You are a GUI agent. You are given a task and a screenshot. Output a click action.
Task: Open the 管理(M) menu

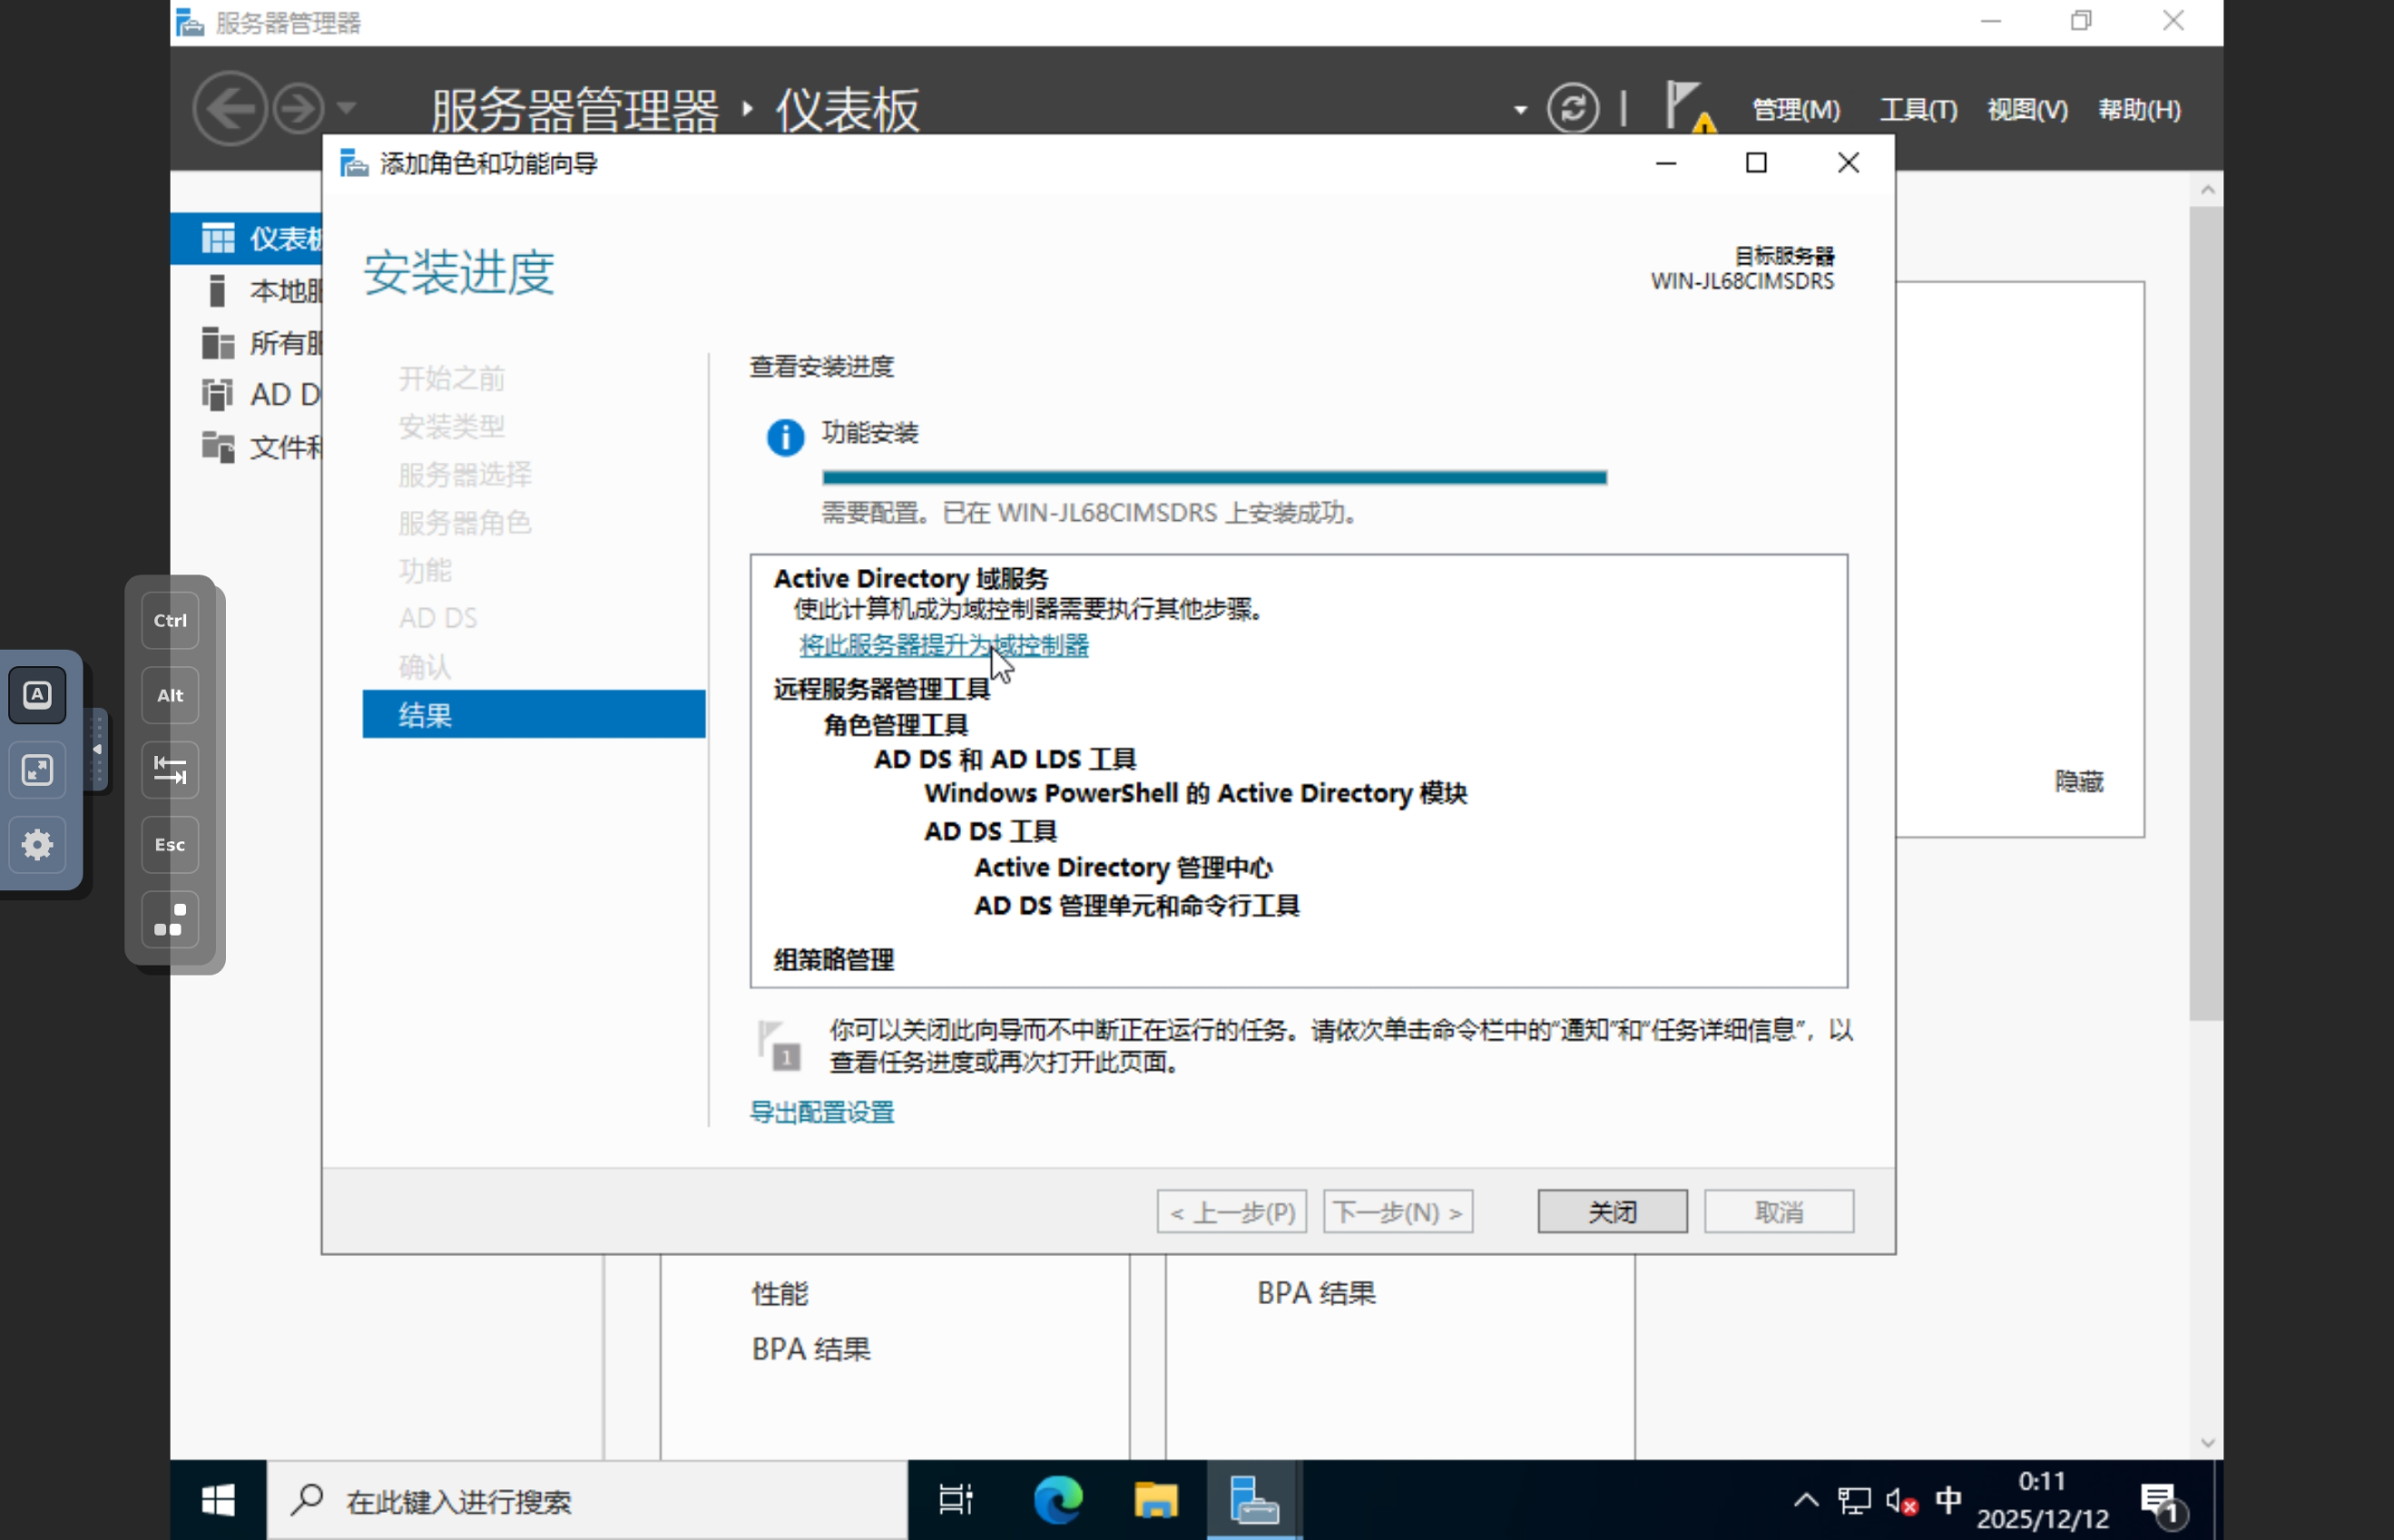1796,109
